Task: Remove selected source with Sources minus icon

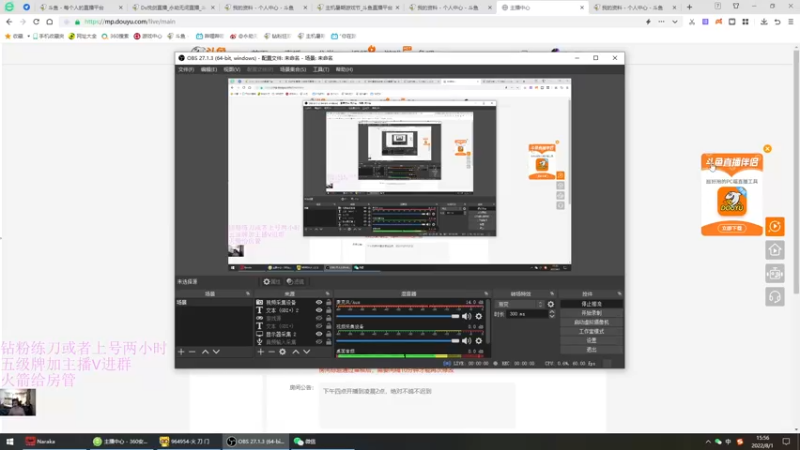Action: point(271,352)
